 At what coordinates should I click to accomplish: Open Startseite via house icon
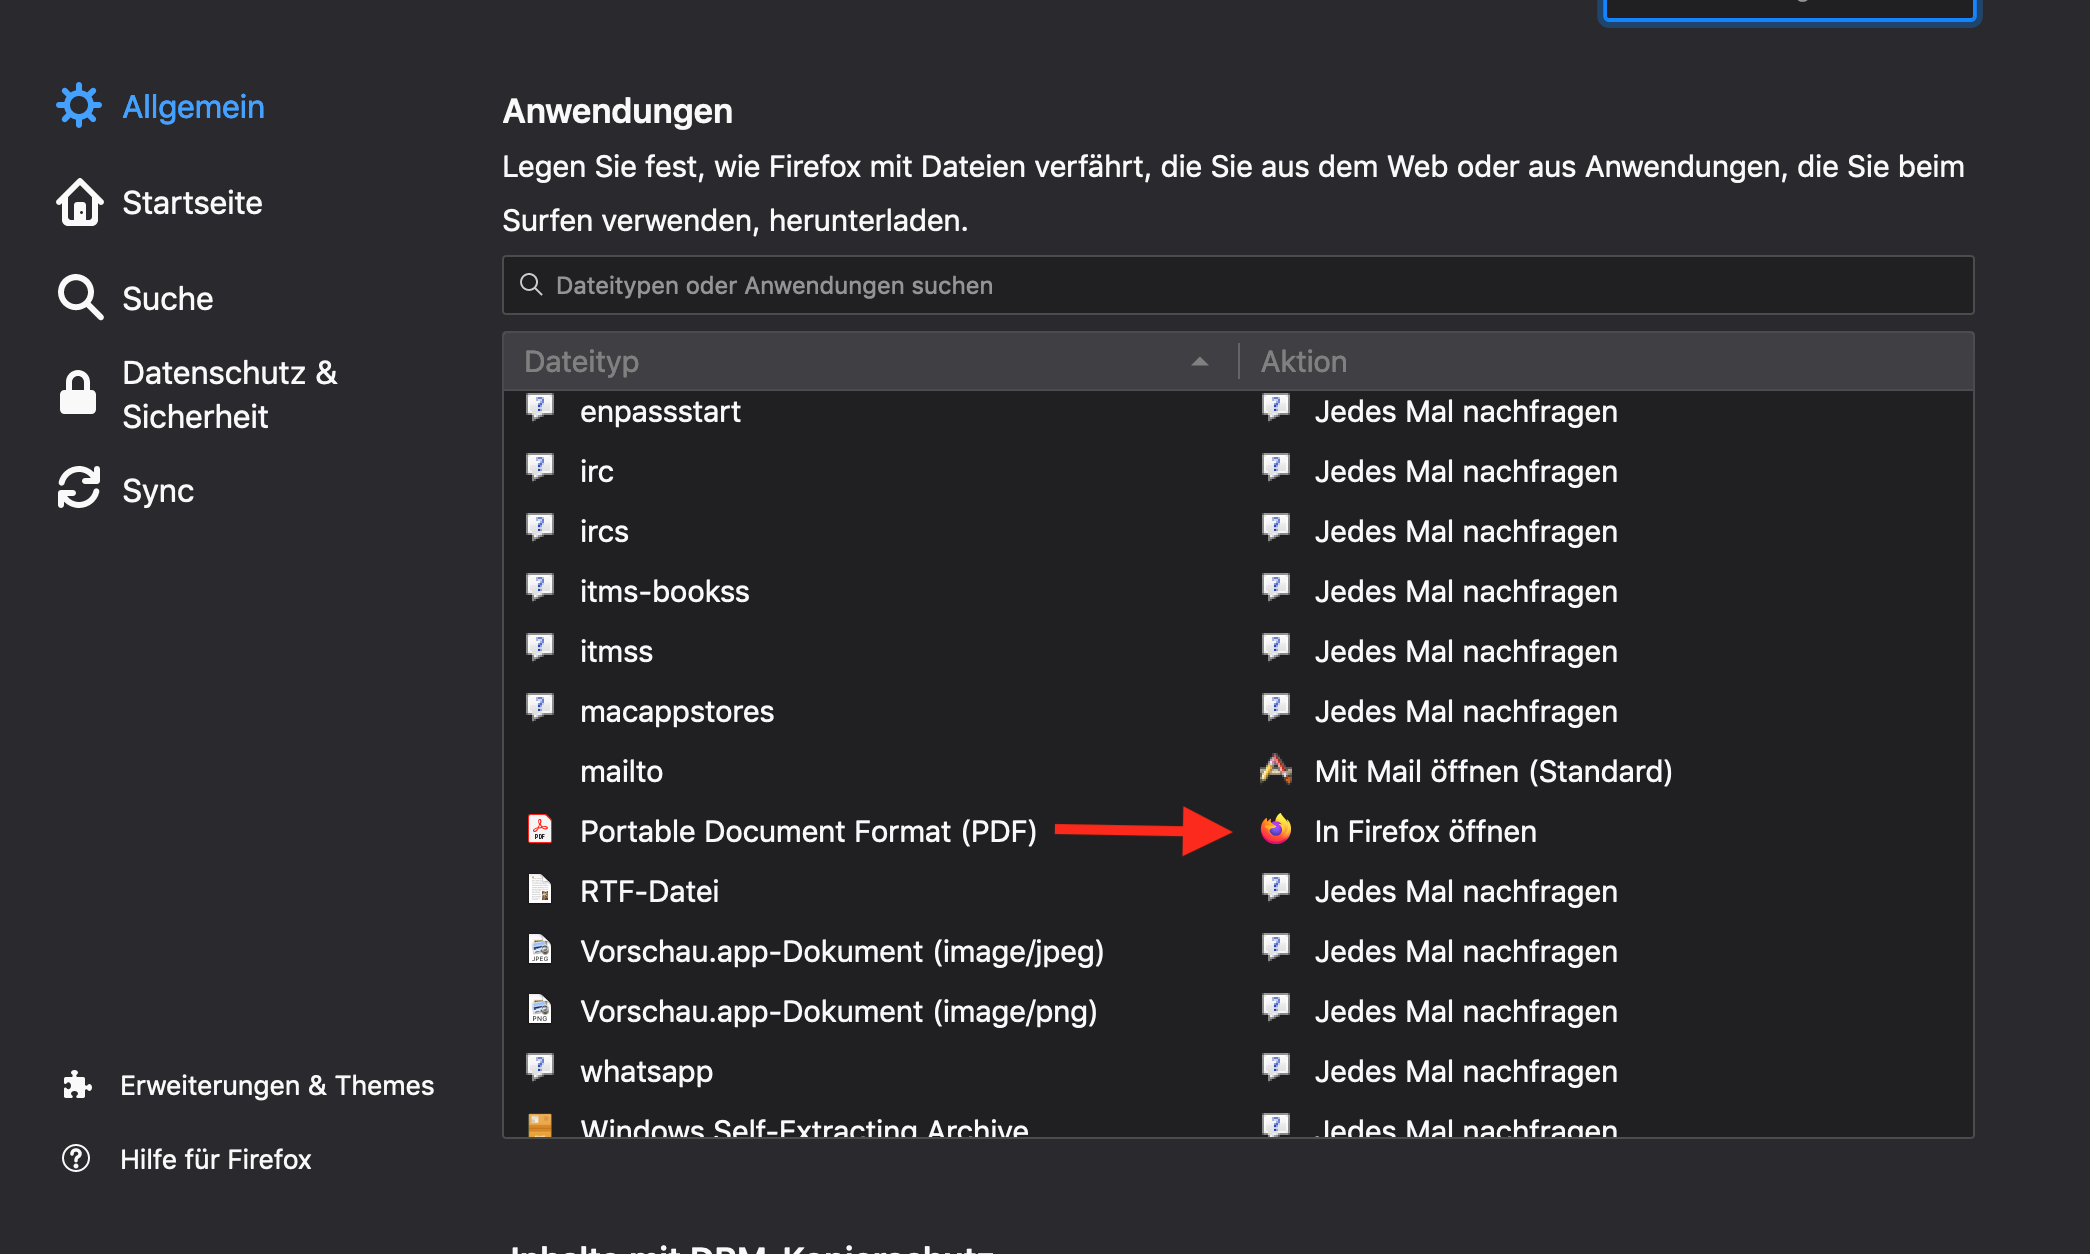tap(79, 202)
